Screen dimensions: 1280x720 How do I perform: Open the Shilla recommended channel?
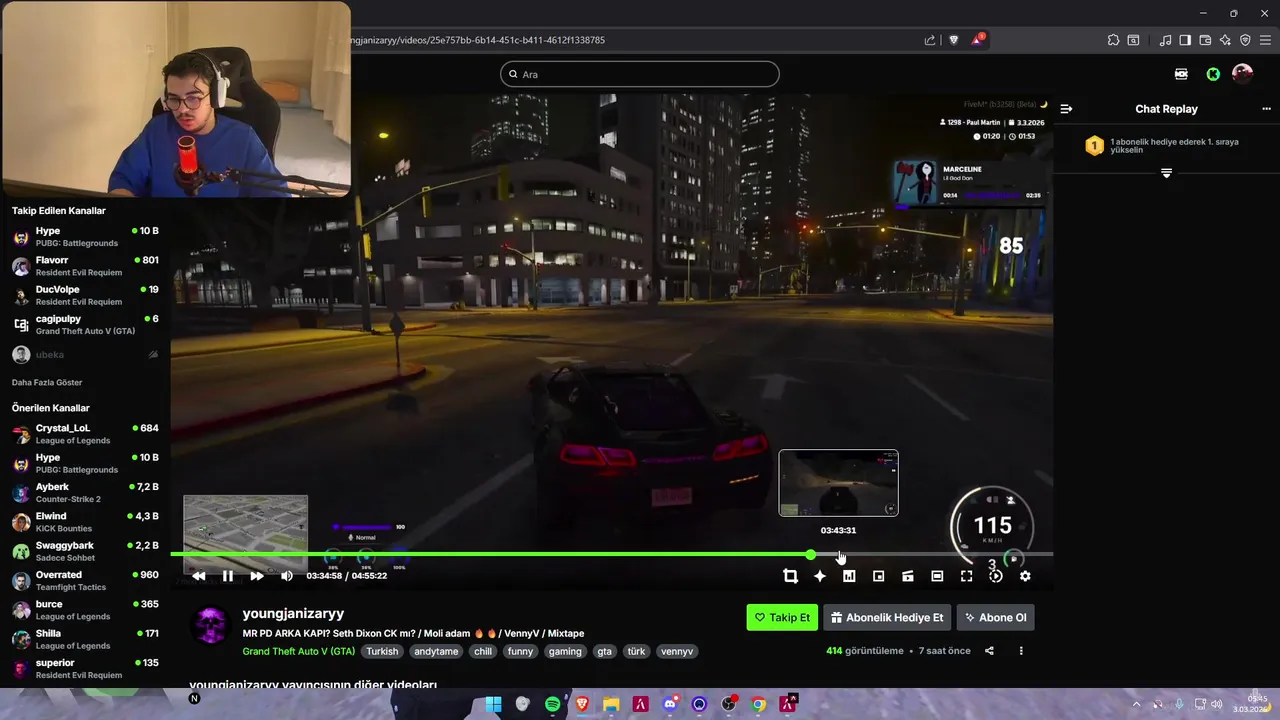[x=85, y=639]
